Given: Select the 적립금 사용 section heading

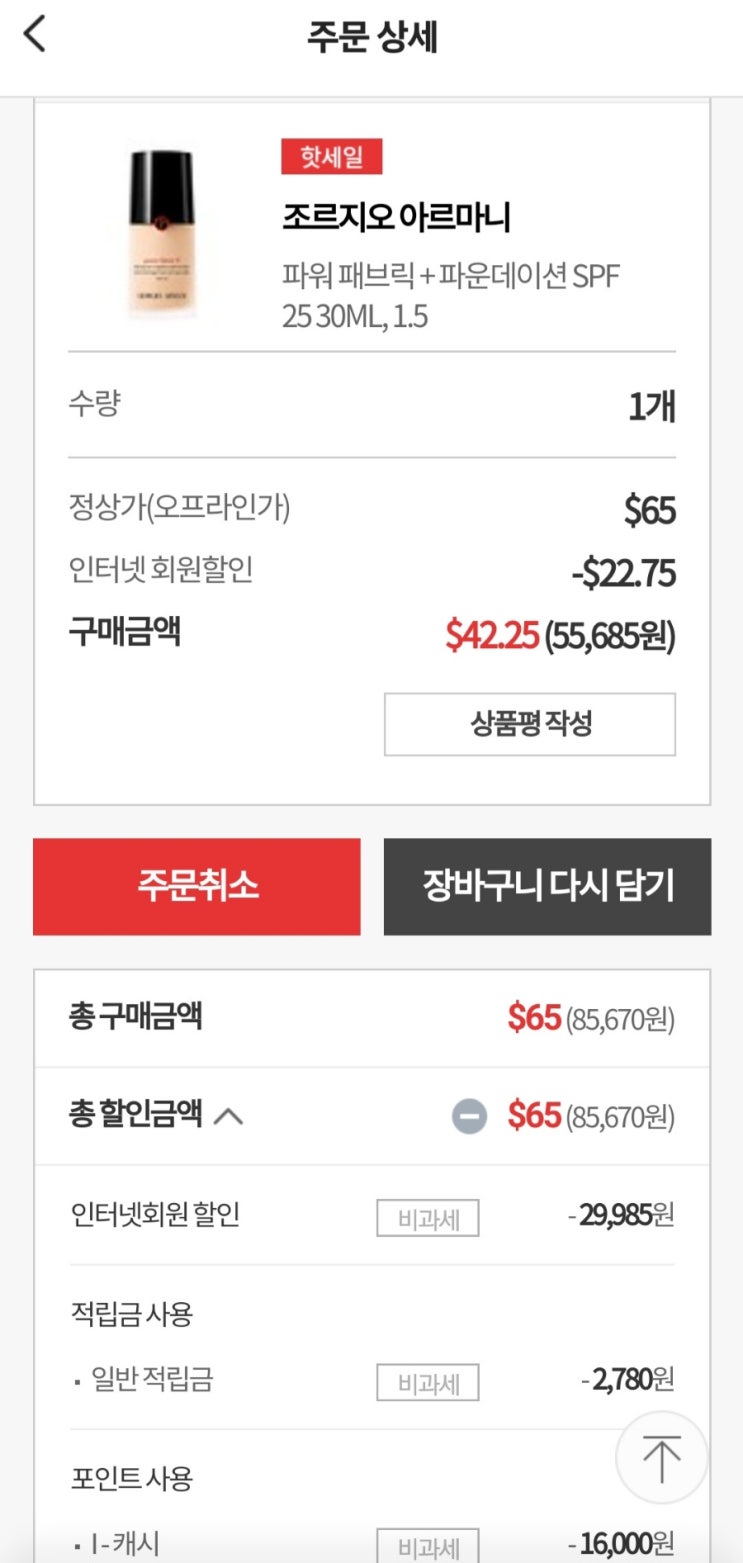Looking at the screenshot, I should tap(132, 1314).
